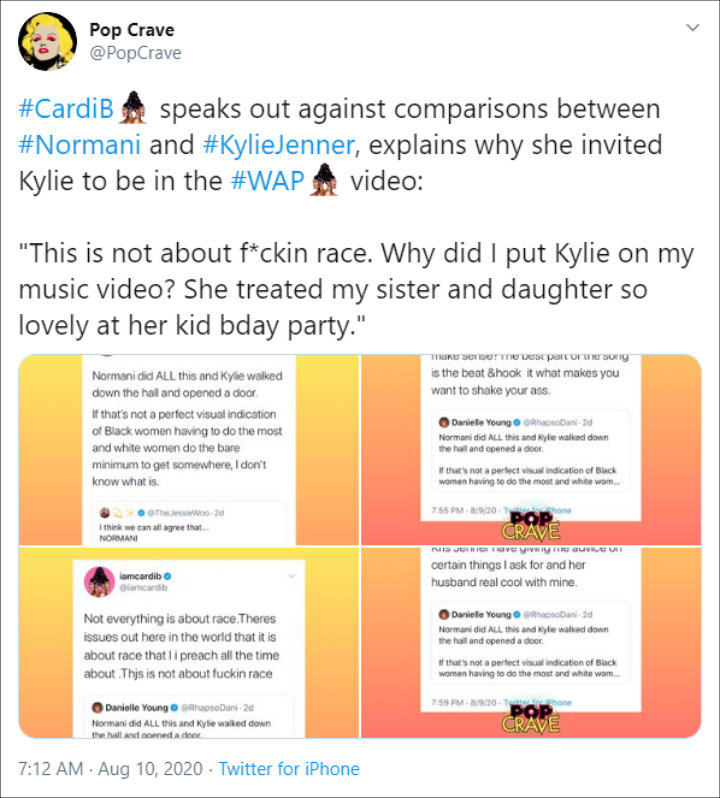The height and width of the screenshot is (798, 720).
Task: Open the #WAP hashtag
Action: coord(267,181)
